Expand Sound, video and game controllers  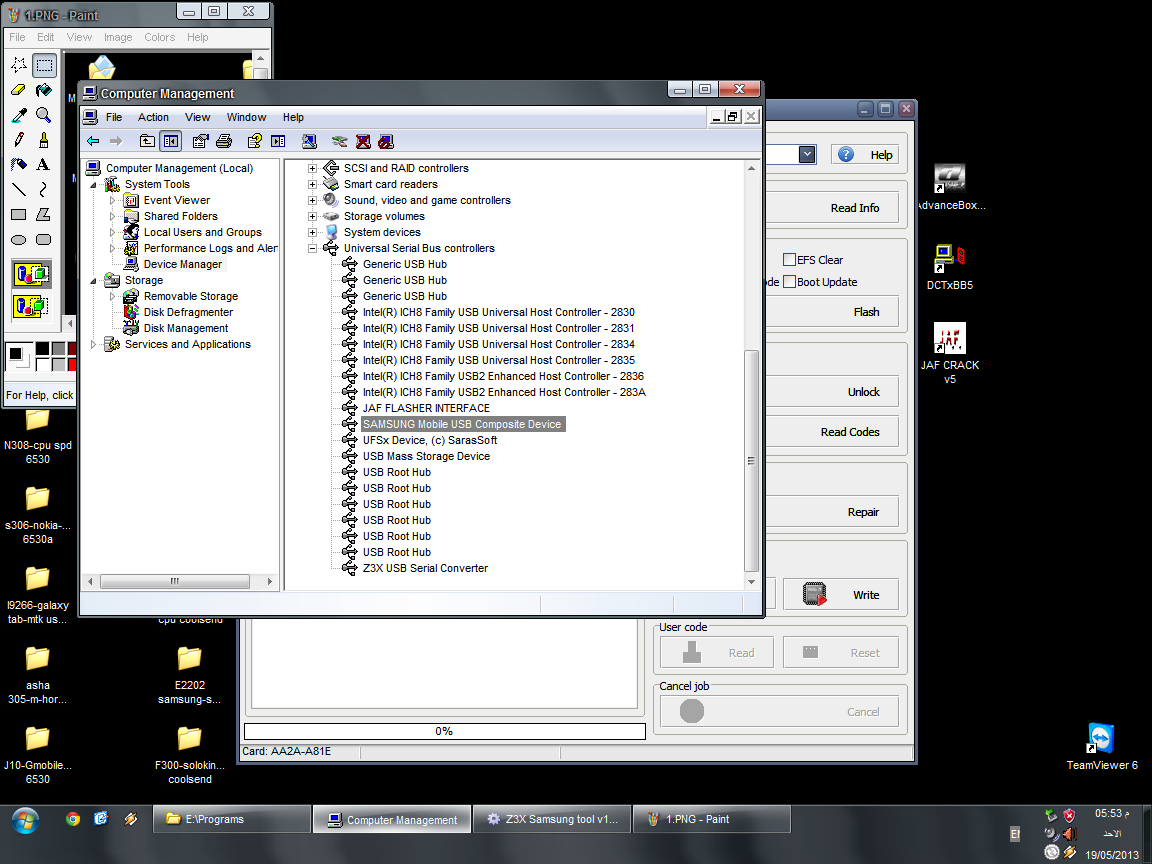[312, 200]
